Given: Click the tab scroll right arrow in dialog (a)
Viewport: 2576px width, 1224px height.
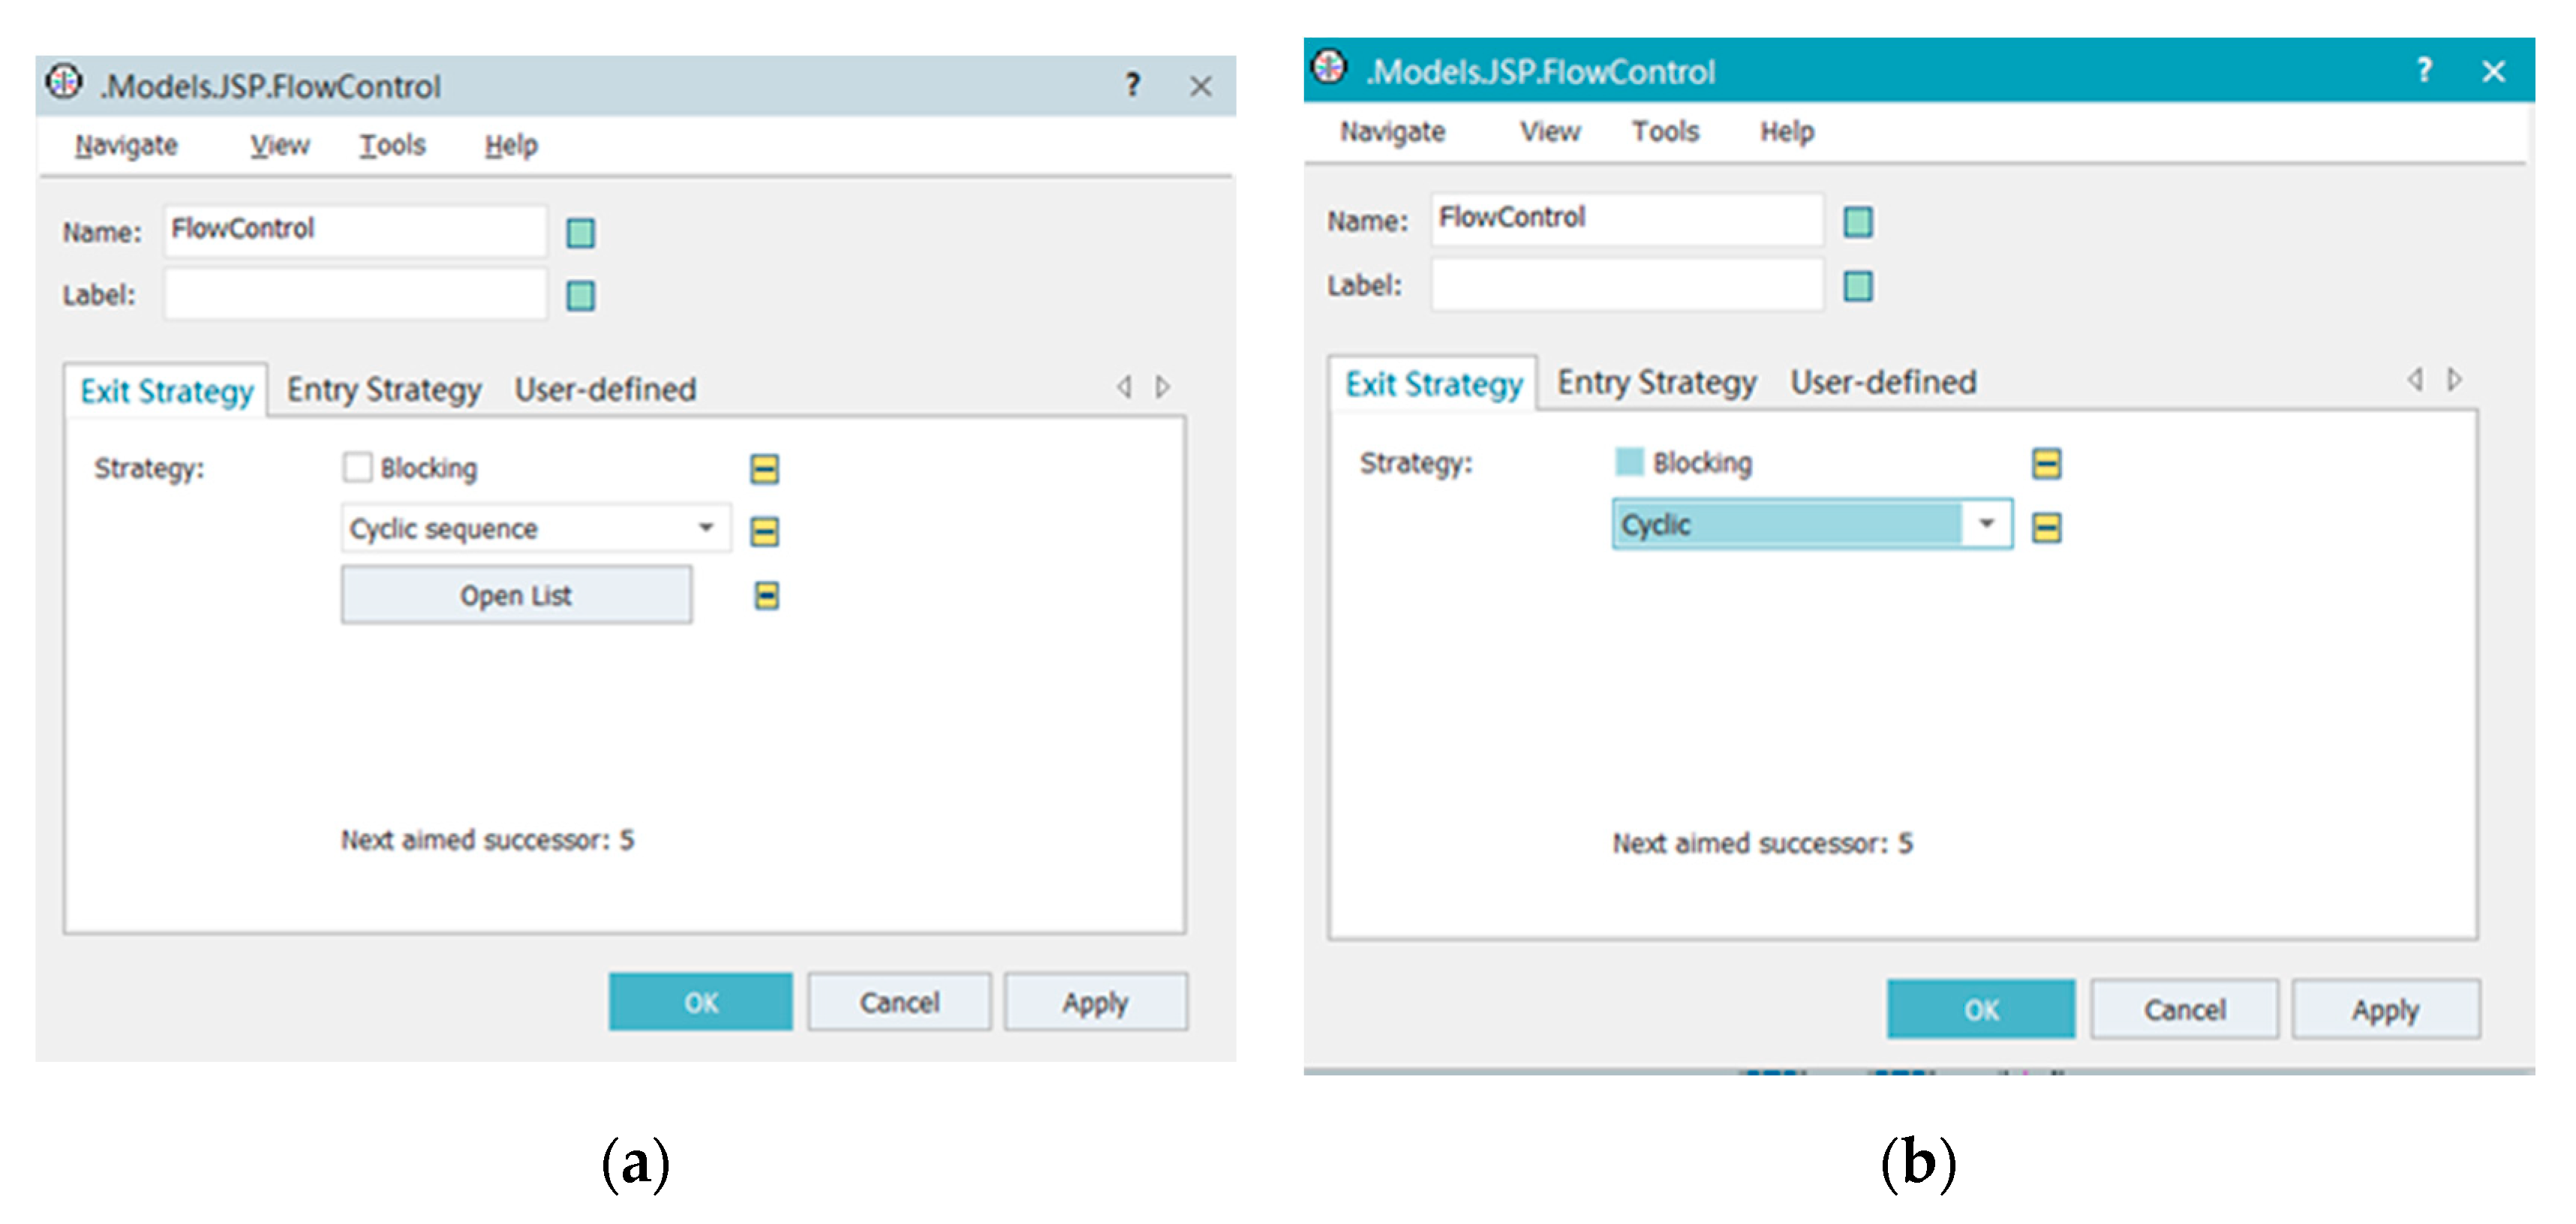Looking at the screenshot, I should 1162,387.
